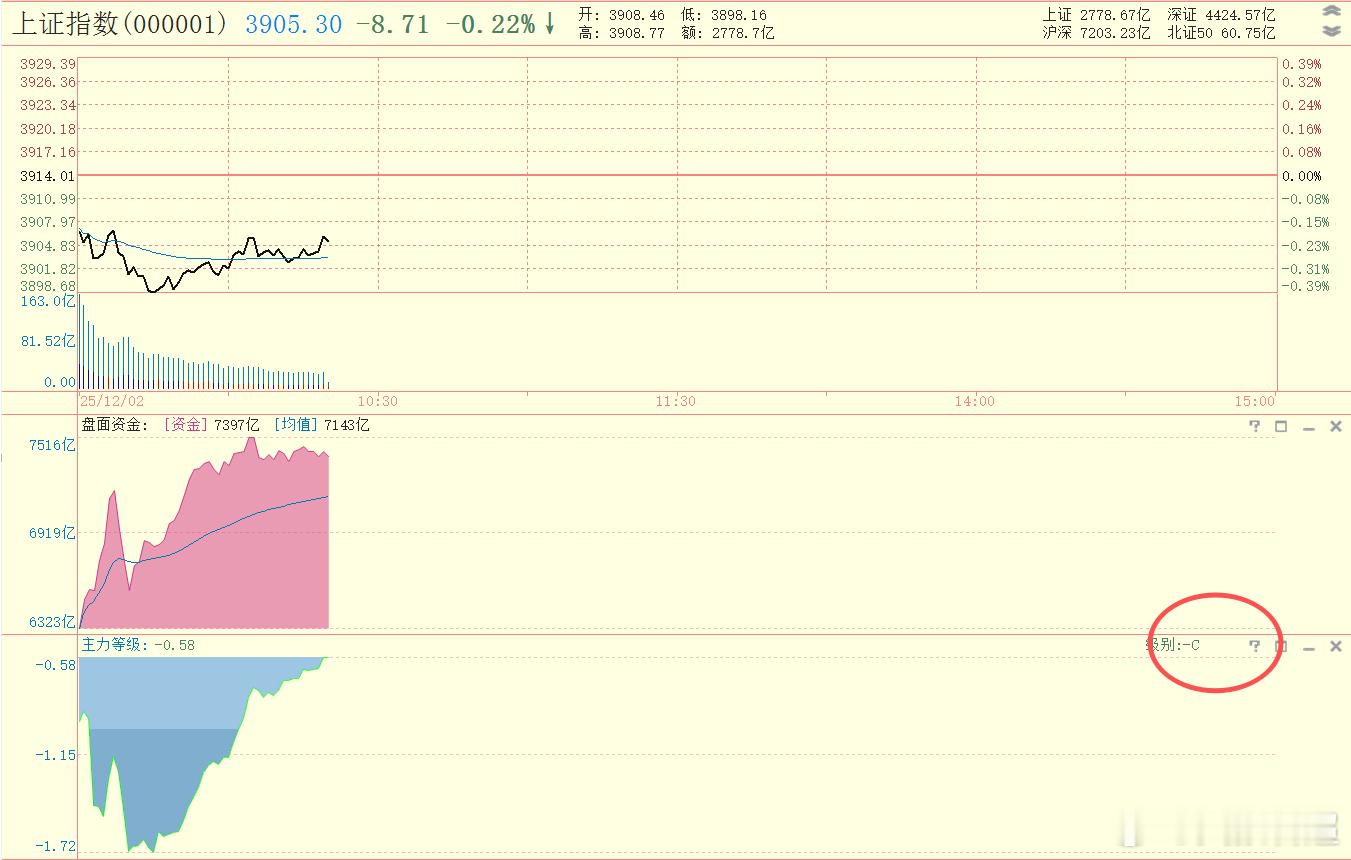Maximize the 盘面资金 panel
The height and width of the screenshot is (860, 1351).
point(1281,426)
